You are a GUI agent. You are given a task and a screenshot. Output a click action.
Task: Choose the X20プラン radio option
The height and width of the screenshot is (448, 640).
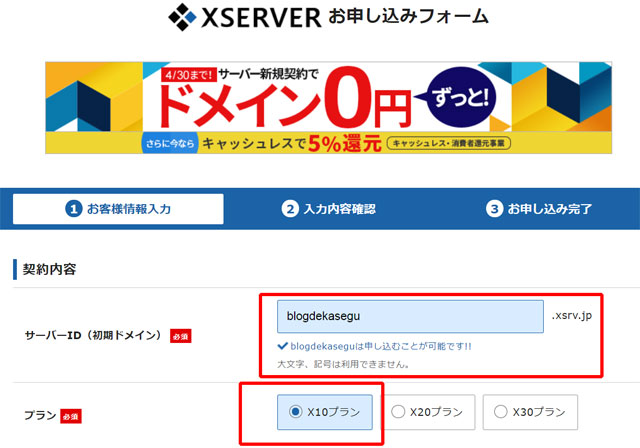399,411
